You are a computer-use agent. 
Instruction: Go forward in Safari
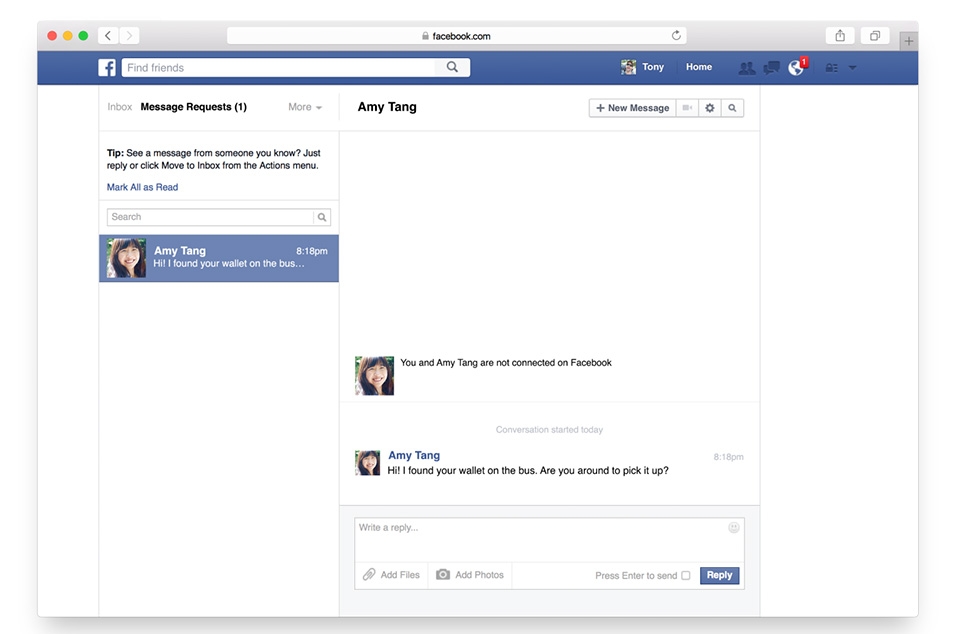[x=129, y=35]
